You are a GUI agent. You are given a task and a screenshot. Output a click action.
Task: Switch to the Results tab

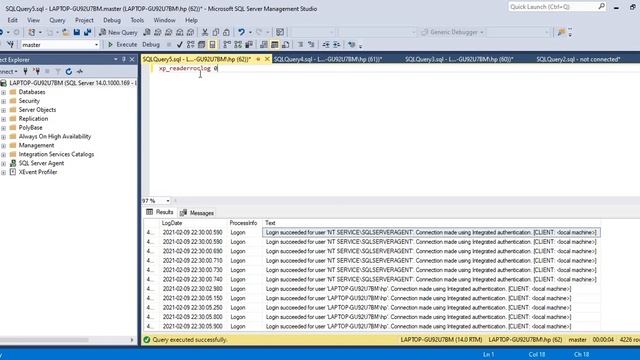coord(160,212)
